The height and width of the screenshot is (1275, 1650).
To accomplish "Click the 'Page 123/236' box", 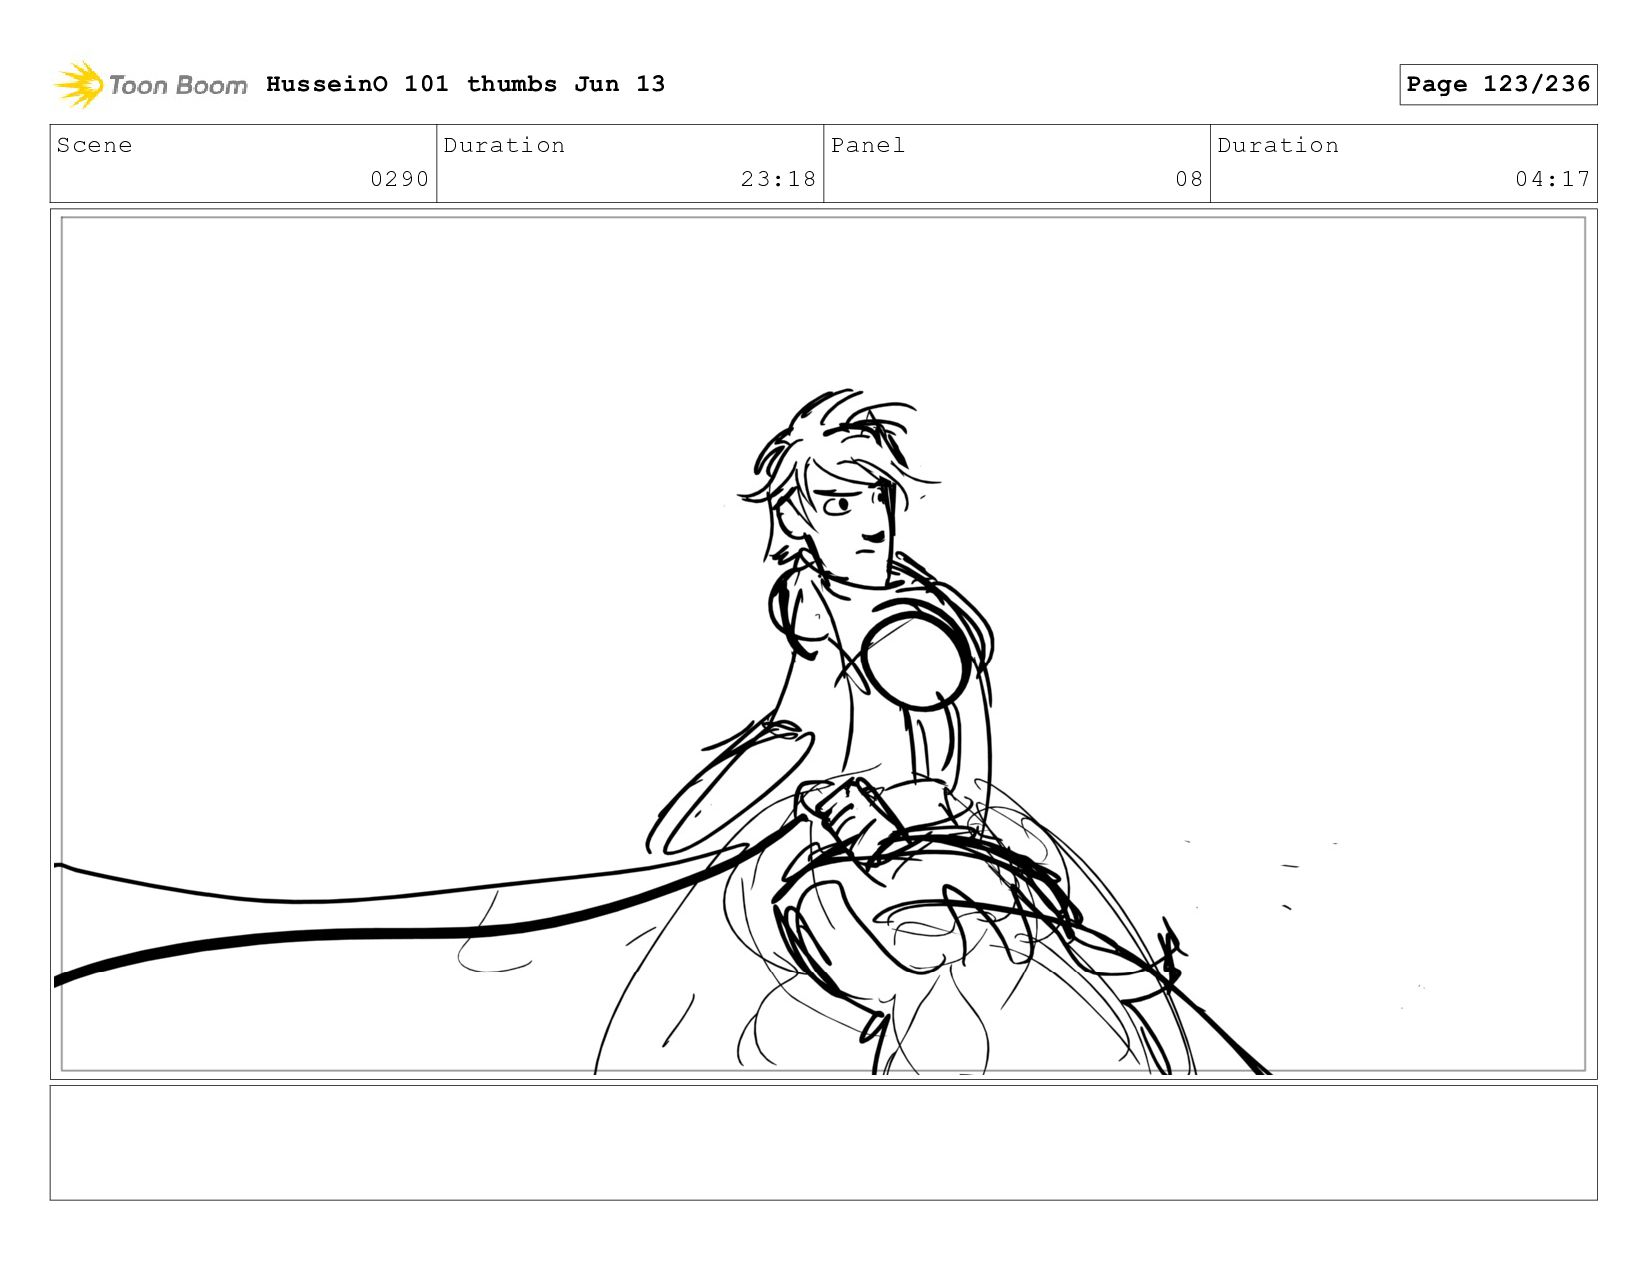I will (1498, 84).
